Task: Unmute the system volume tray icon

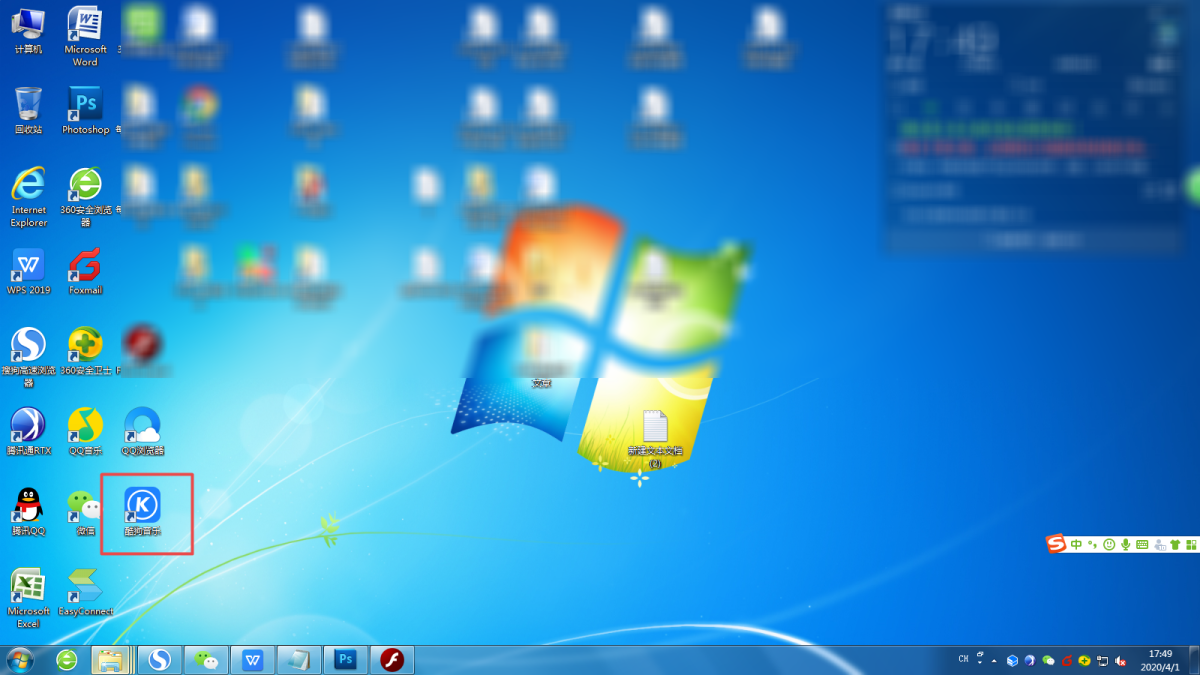Action: (1120, 661)
